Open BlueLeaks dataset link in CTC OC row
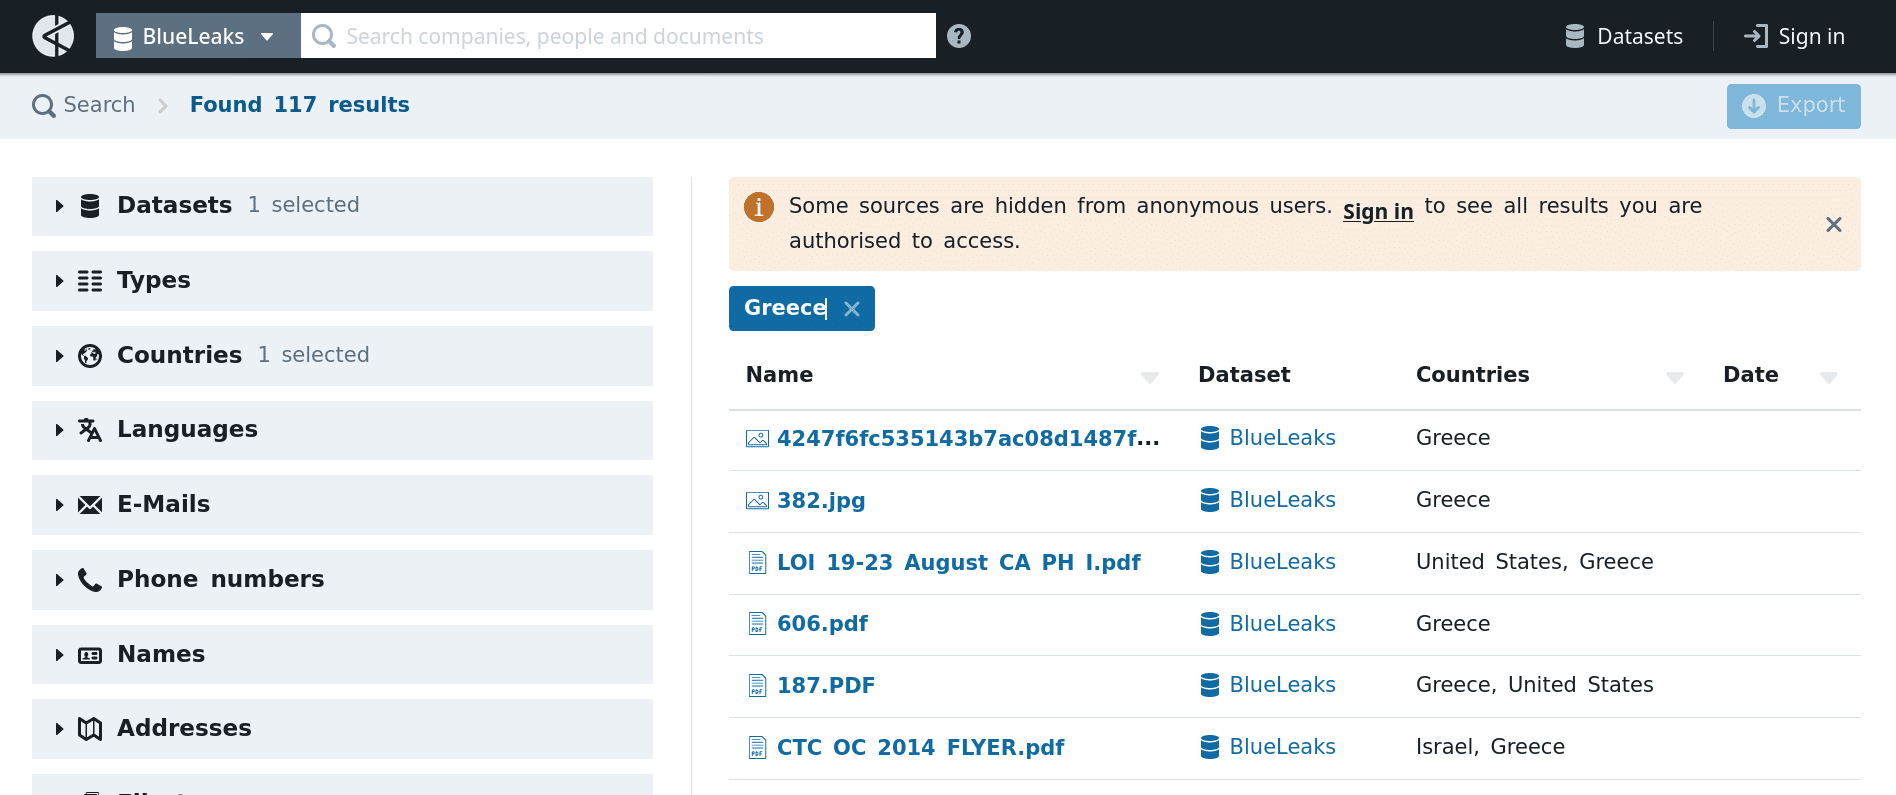This screenshot has width=1896, height=795. coord(1268,747)
